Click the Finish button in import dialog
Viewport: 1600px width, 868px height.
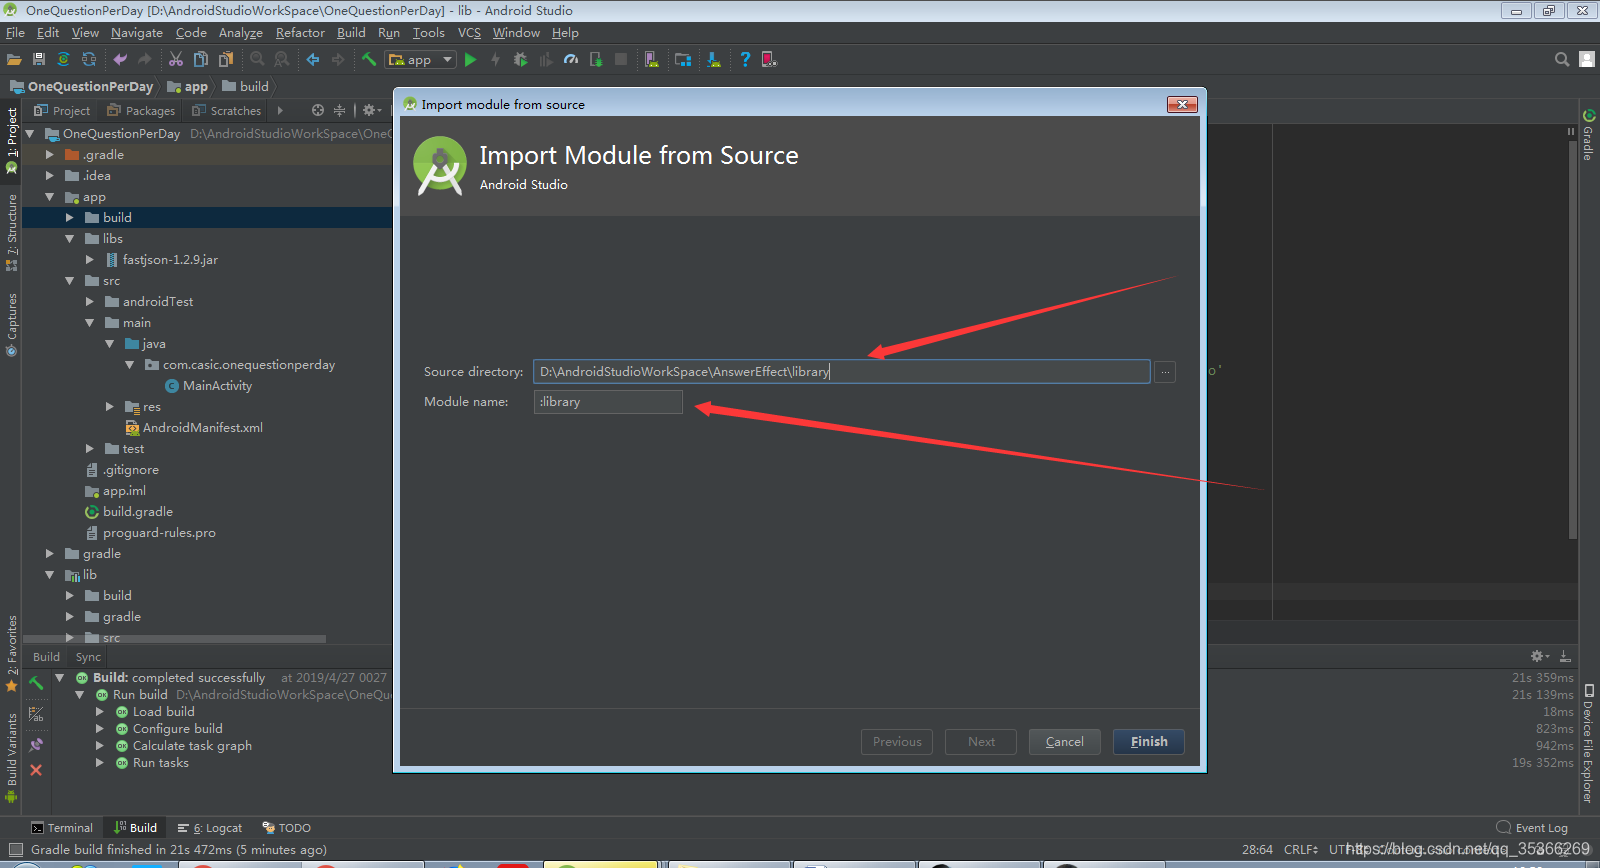point(1149,742)
